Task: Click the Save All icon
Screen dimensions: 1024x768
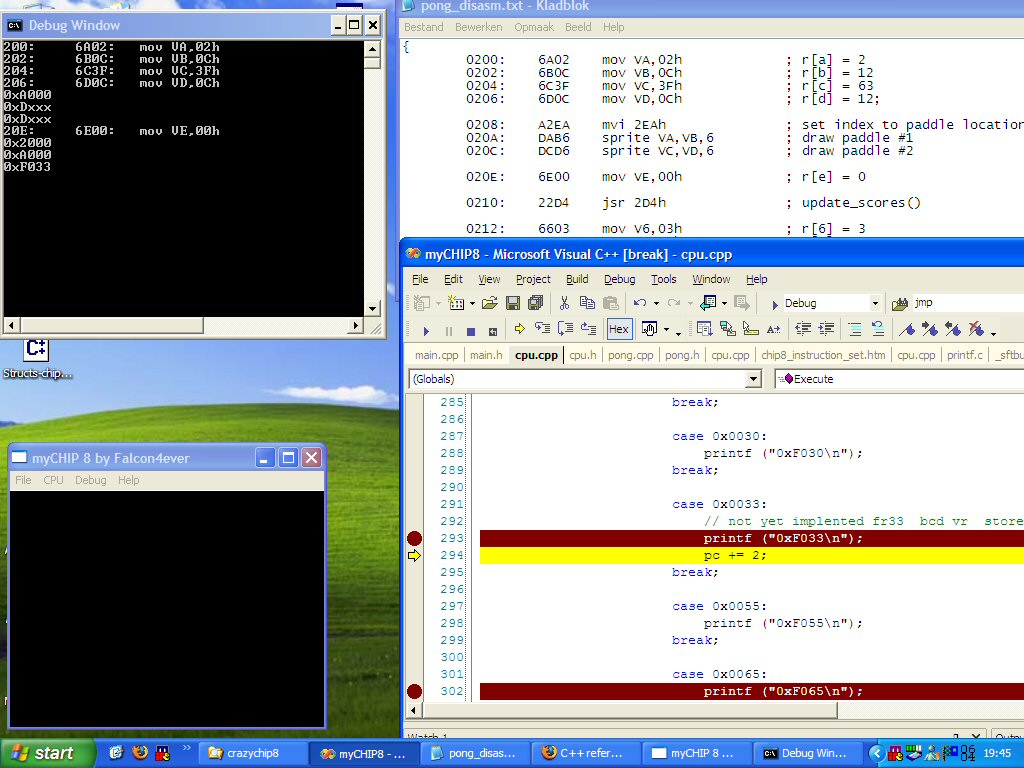Action: coord(535,303)
